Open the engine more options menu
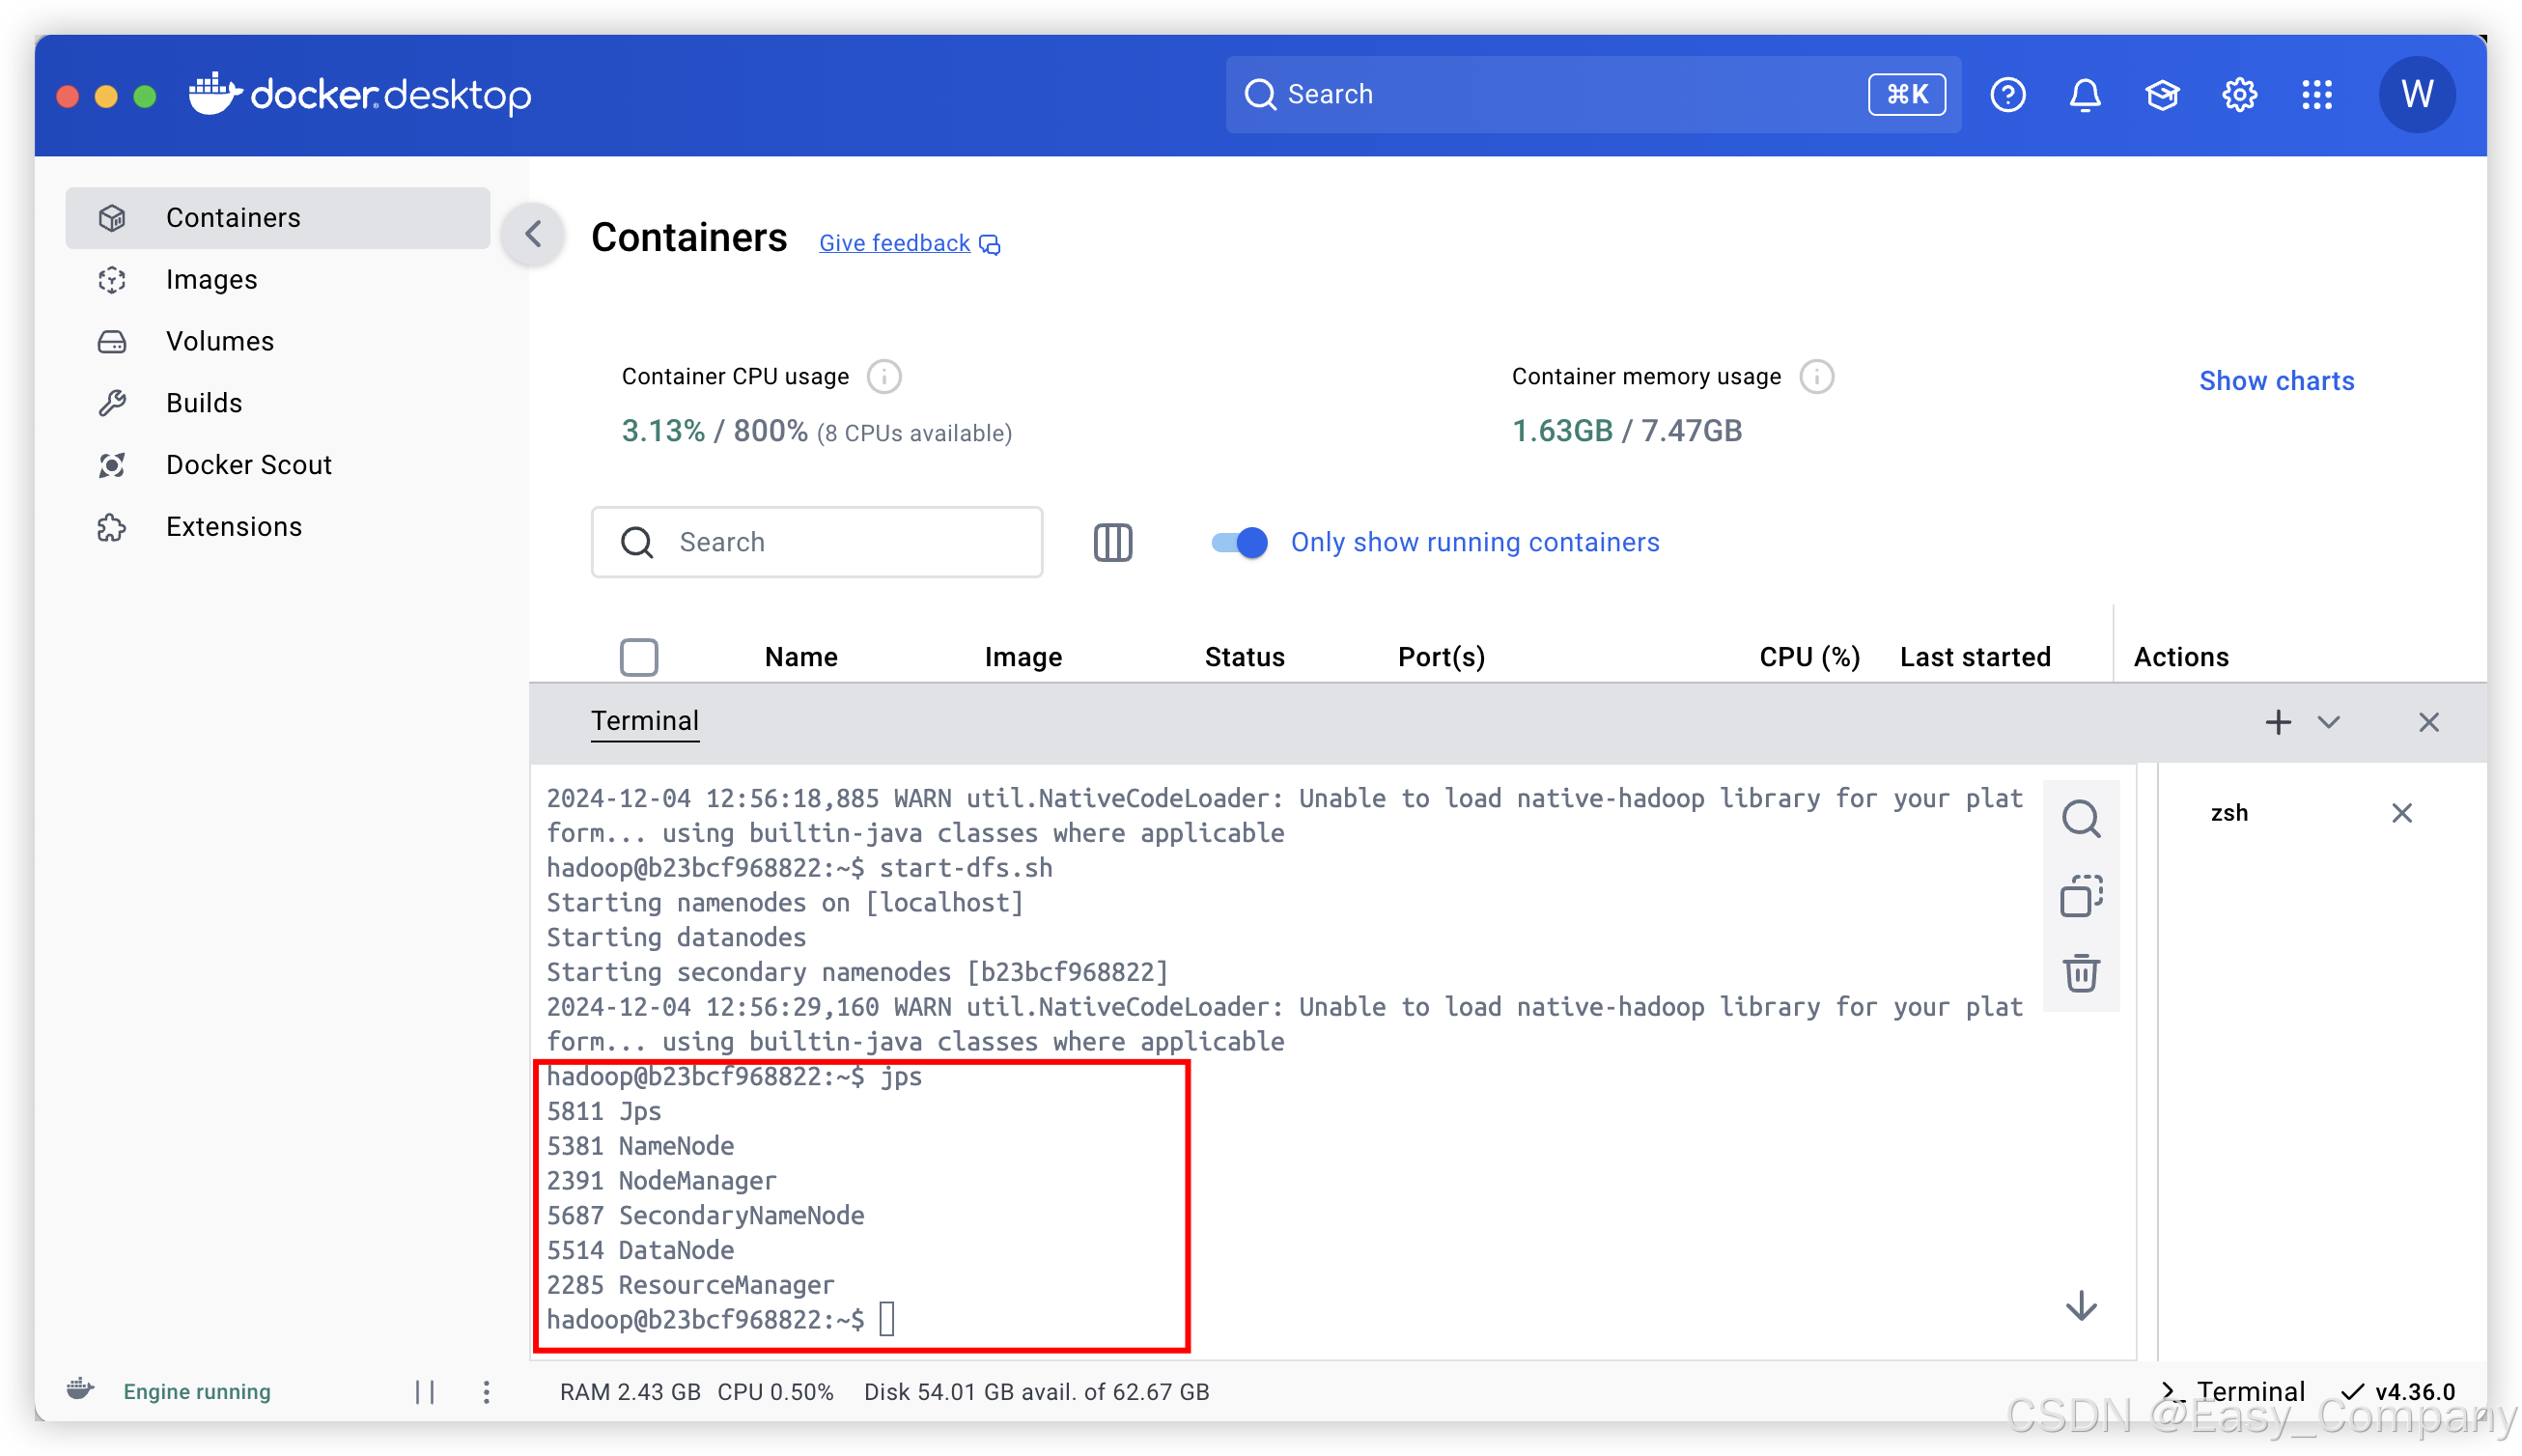 point(486,1392)
